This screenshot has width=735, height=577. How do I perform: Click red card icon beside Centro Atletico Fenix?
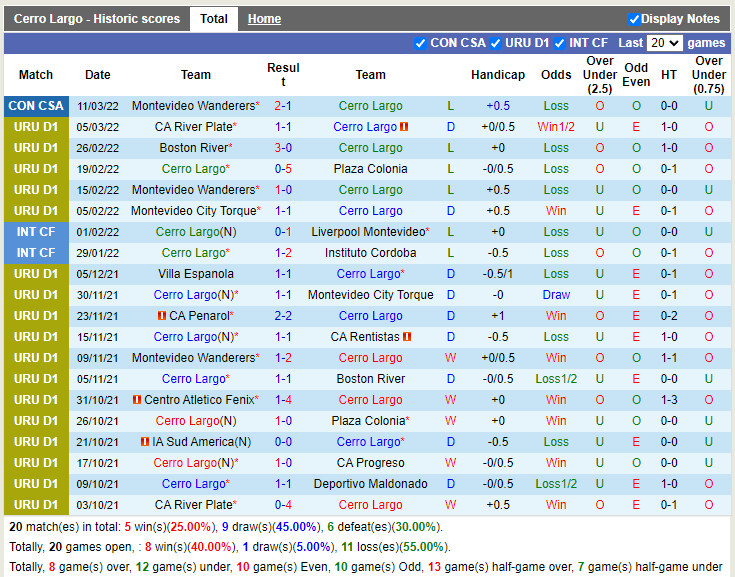point(136,400)
